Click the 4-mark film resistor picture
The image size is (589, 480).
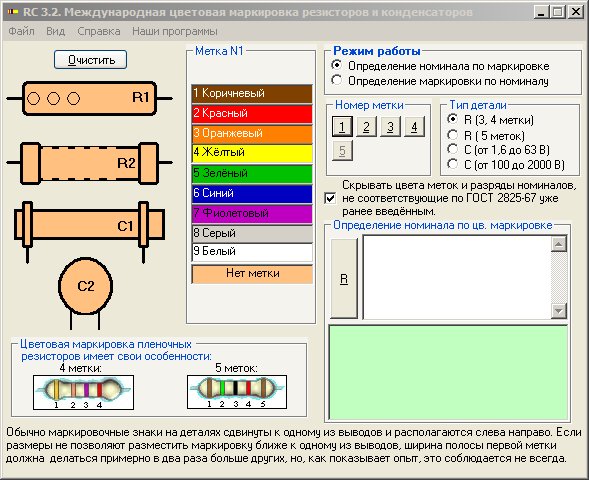(83, 392)
